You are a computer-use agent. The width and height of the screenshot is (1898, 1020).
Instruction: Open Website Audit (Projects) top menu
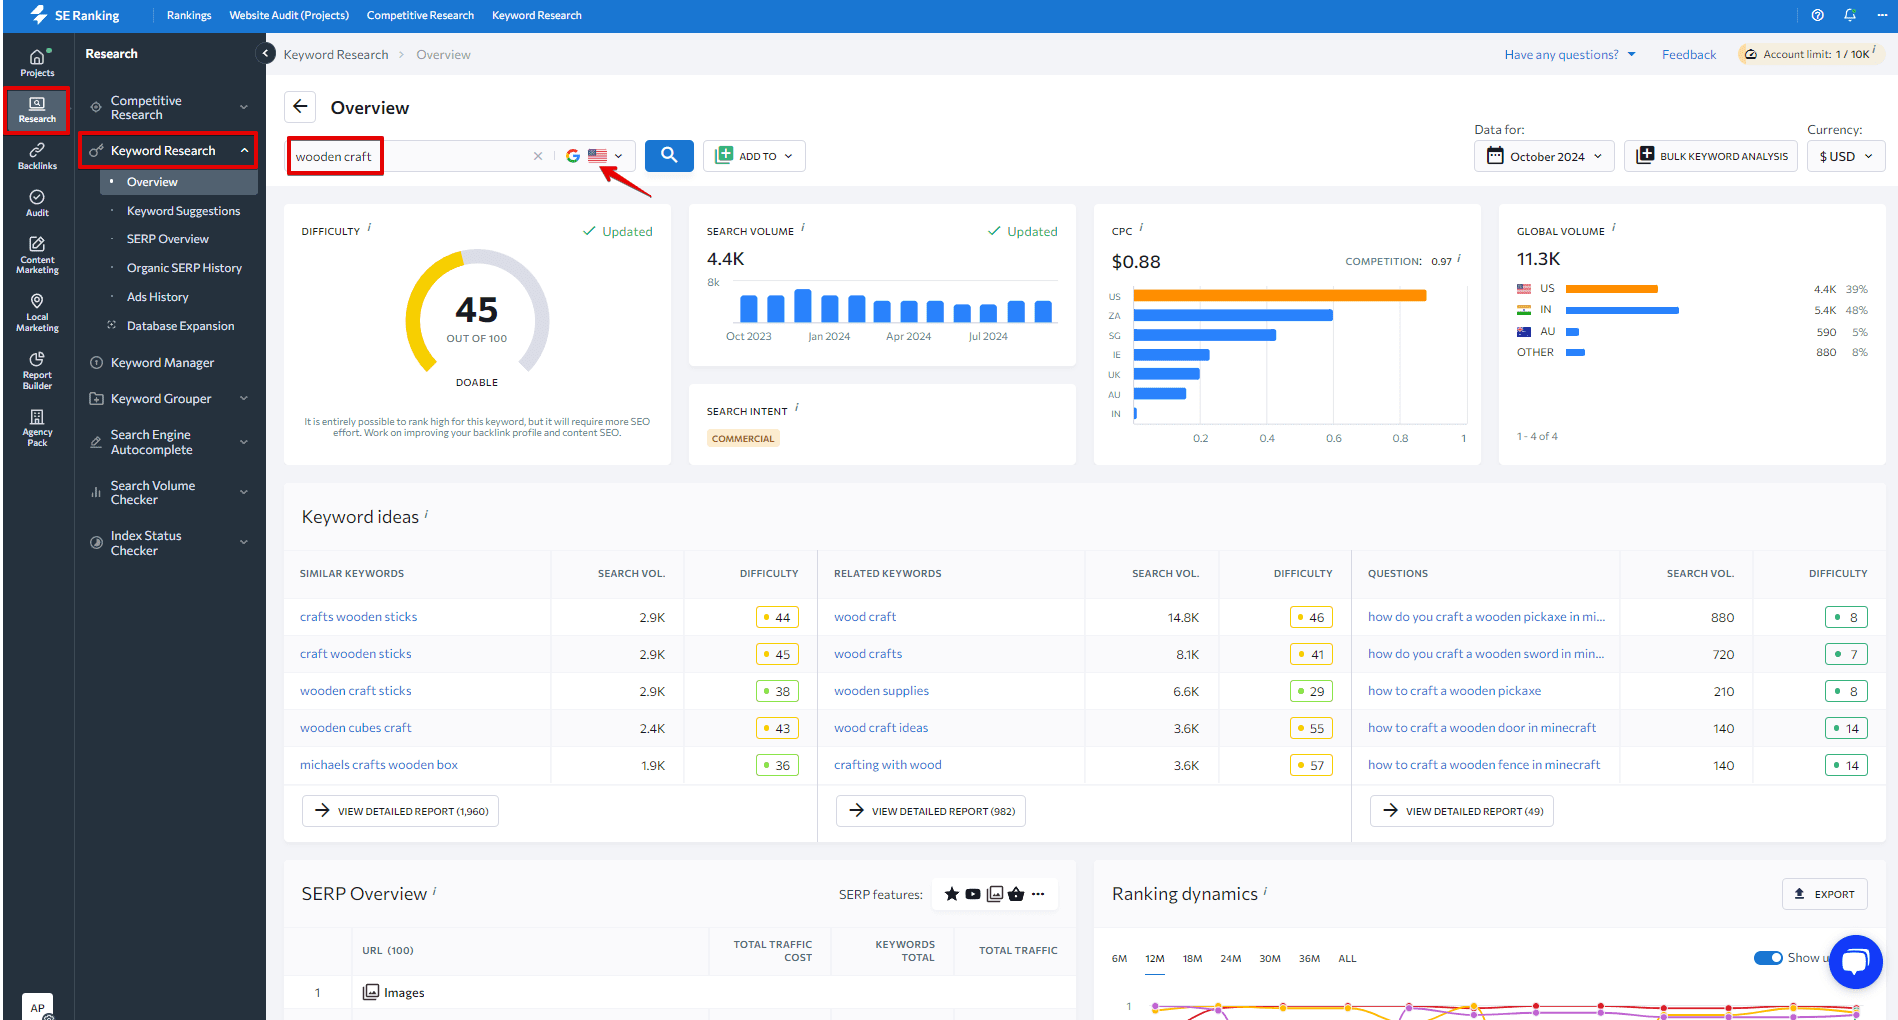click(x=289, y=15)
